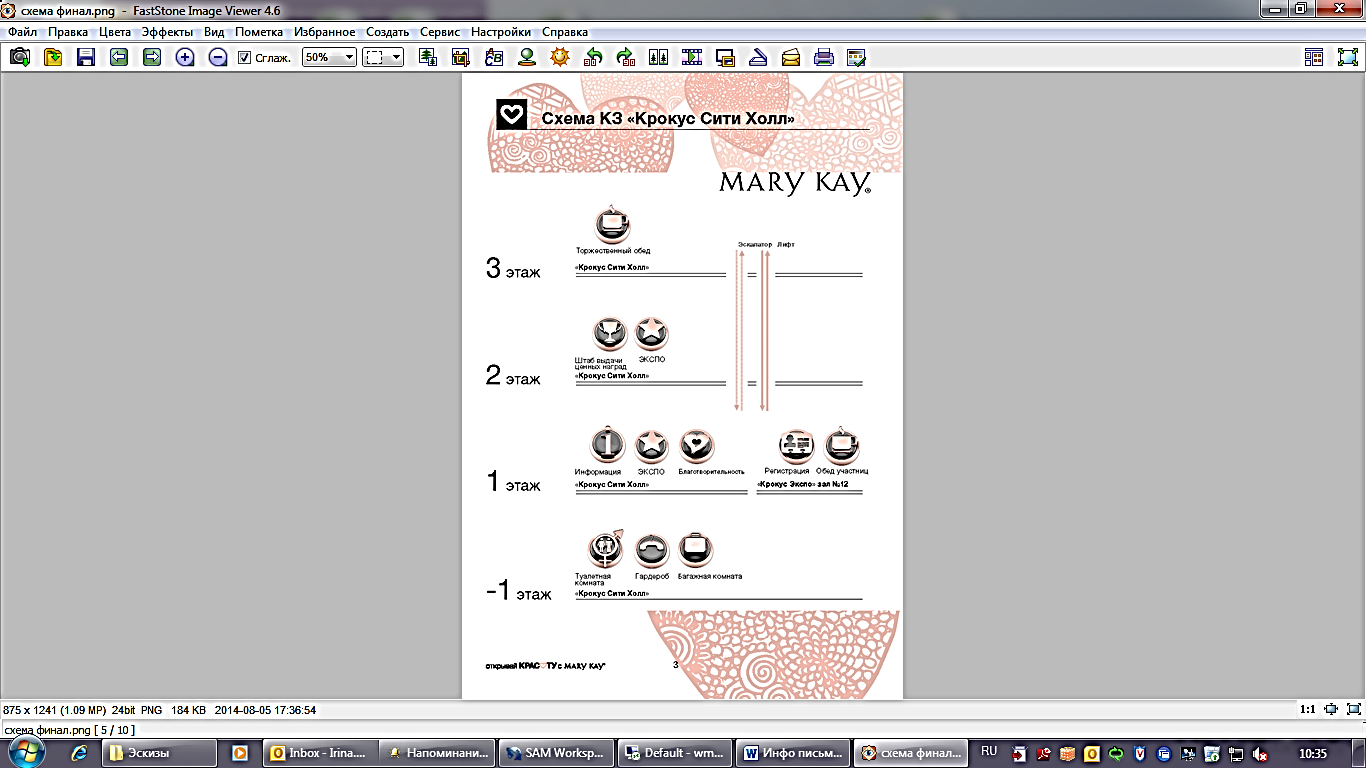Open the crop board tool
1366x768 pixels.
tap(461, 58)
